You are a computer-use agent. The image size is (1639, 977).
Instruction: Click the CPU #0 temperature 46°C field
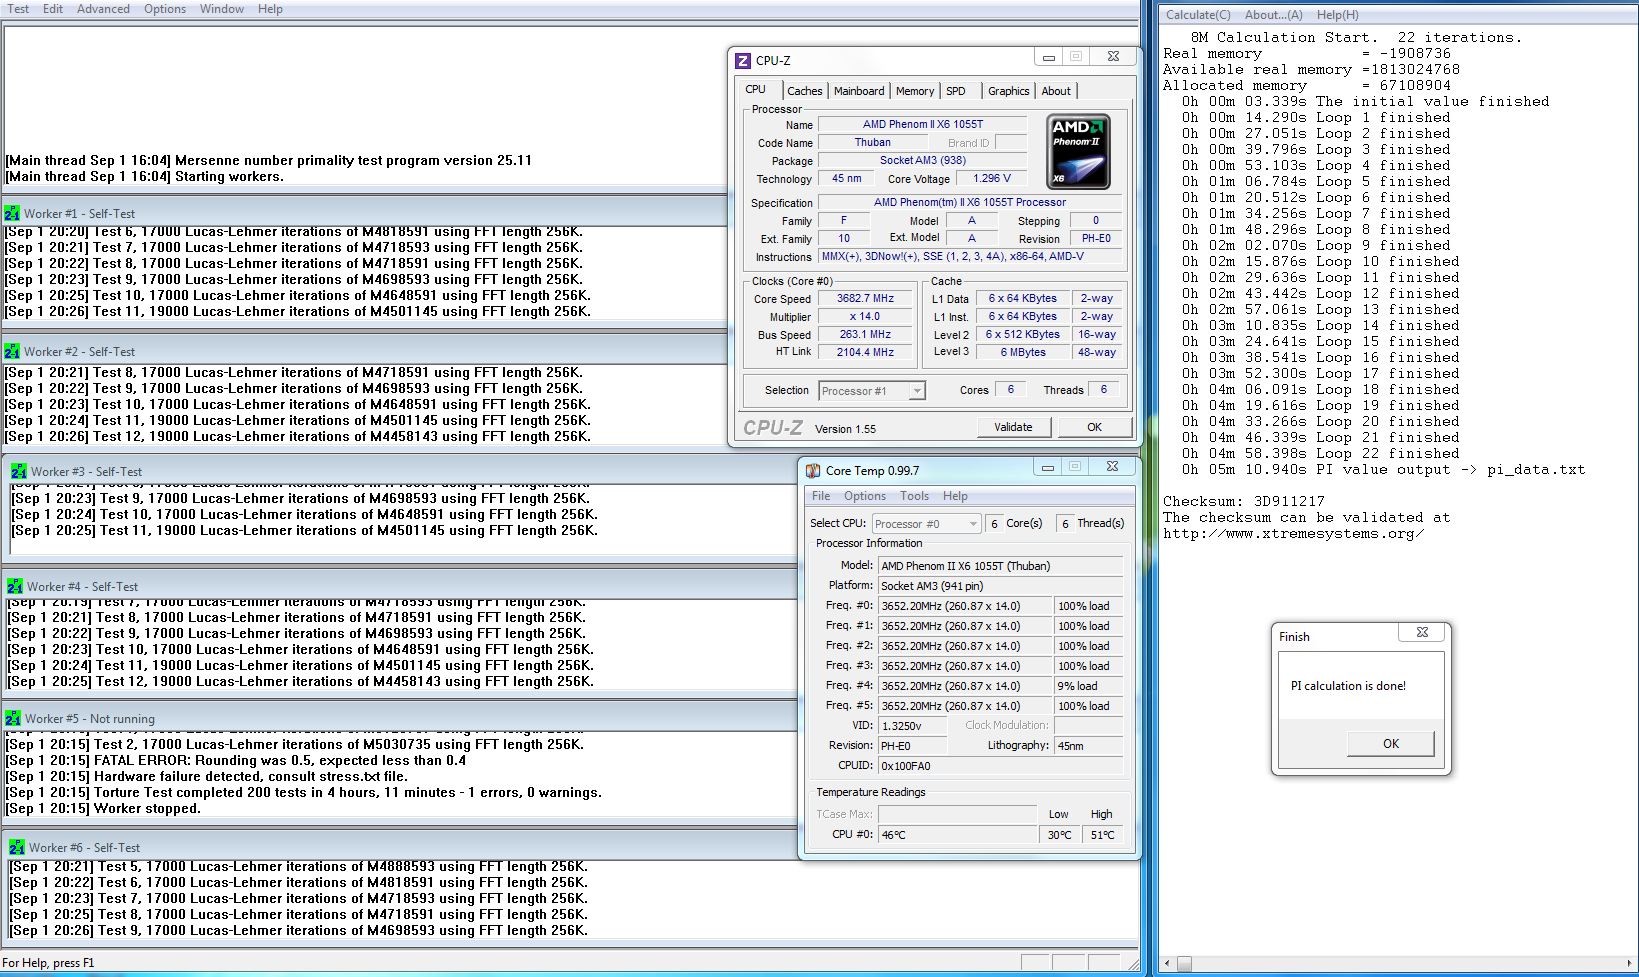[x=958, y=835]
